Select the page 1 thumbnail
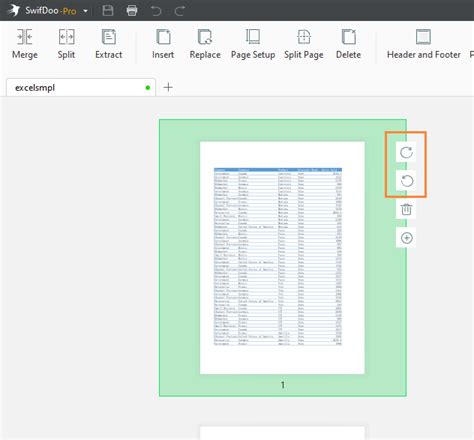 pos(282,258)
